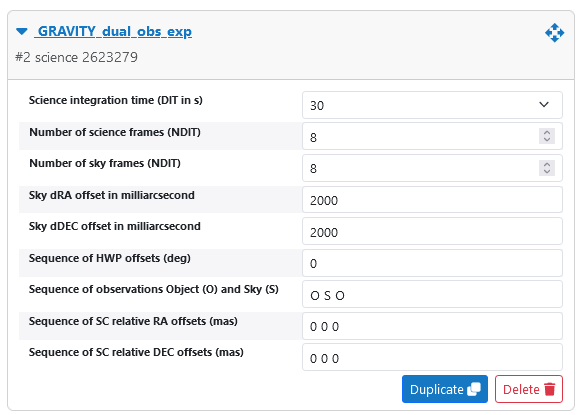This screenshot has height=415, width=582.
Task: Duplicate this template
Action: pos(445,389)
